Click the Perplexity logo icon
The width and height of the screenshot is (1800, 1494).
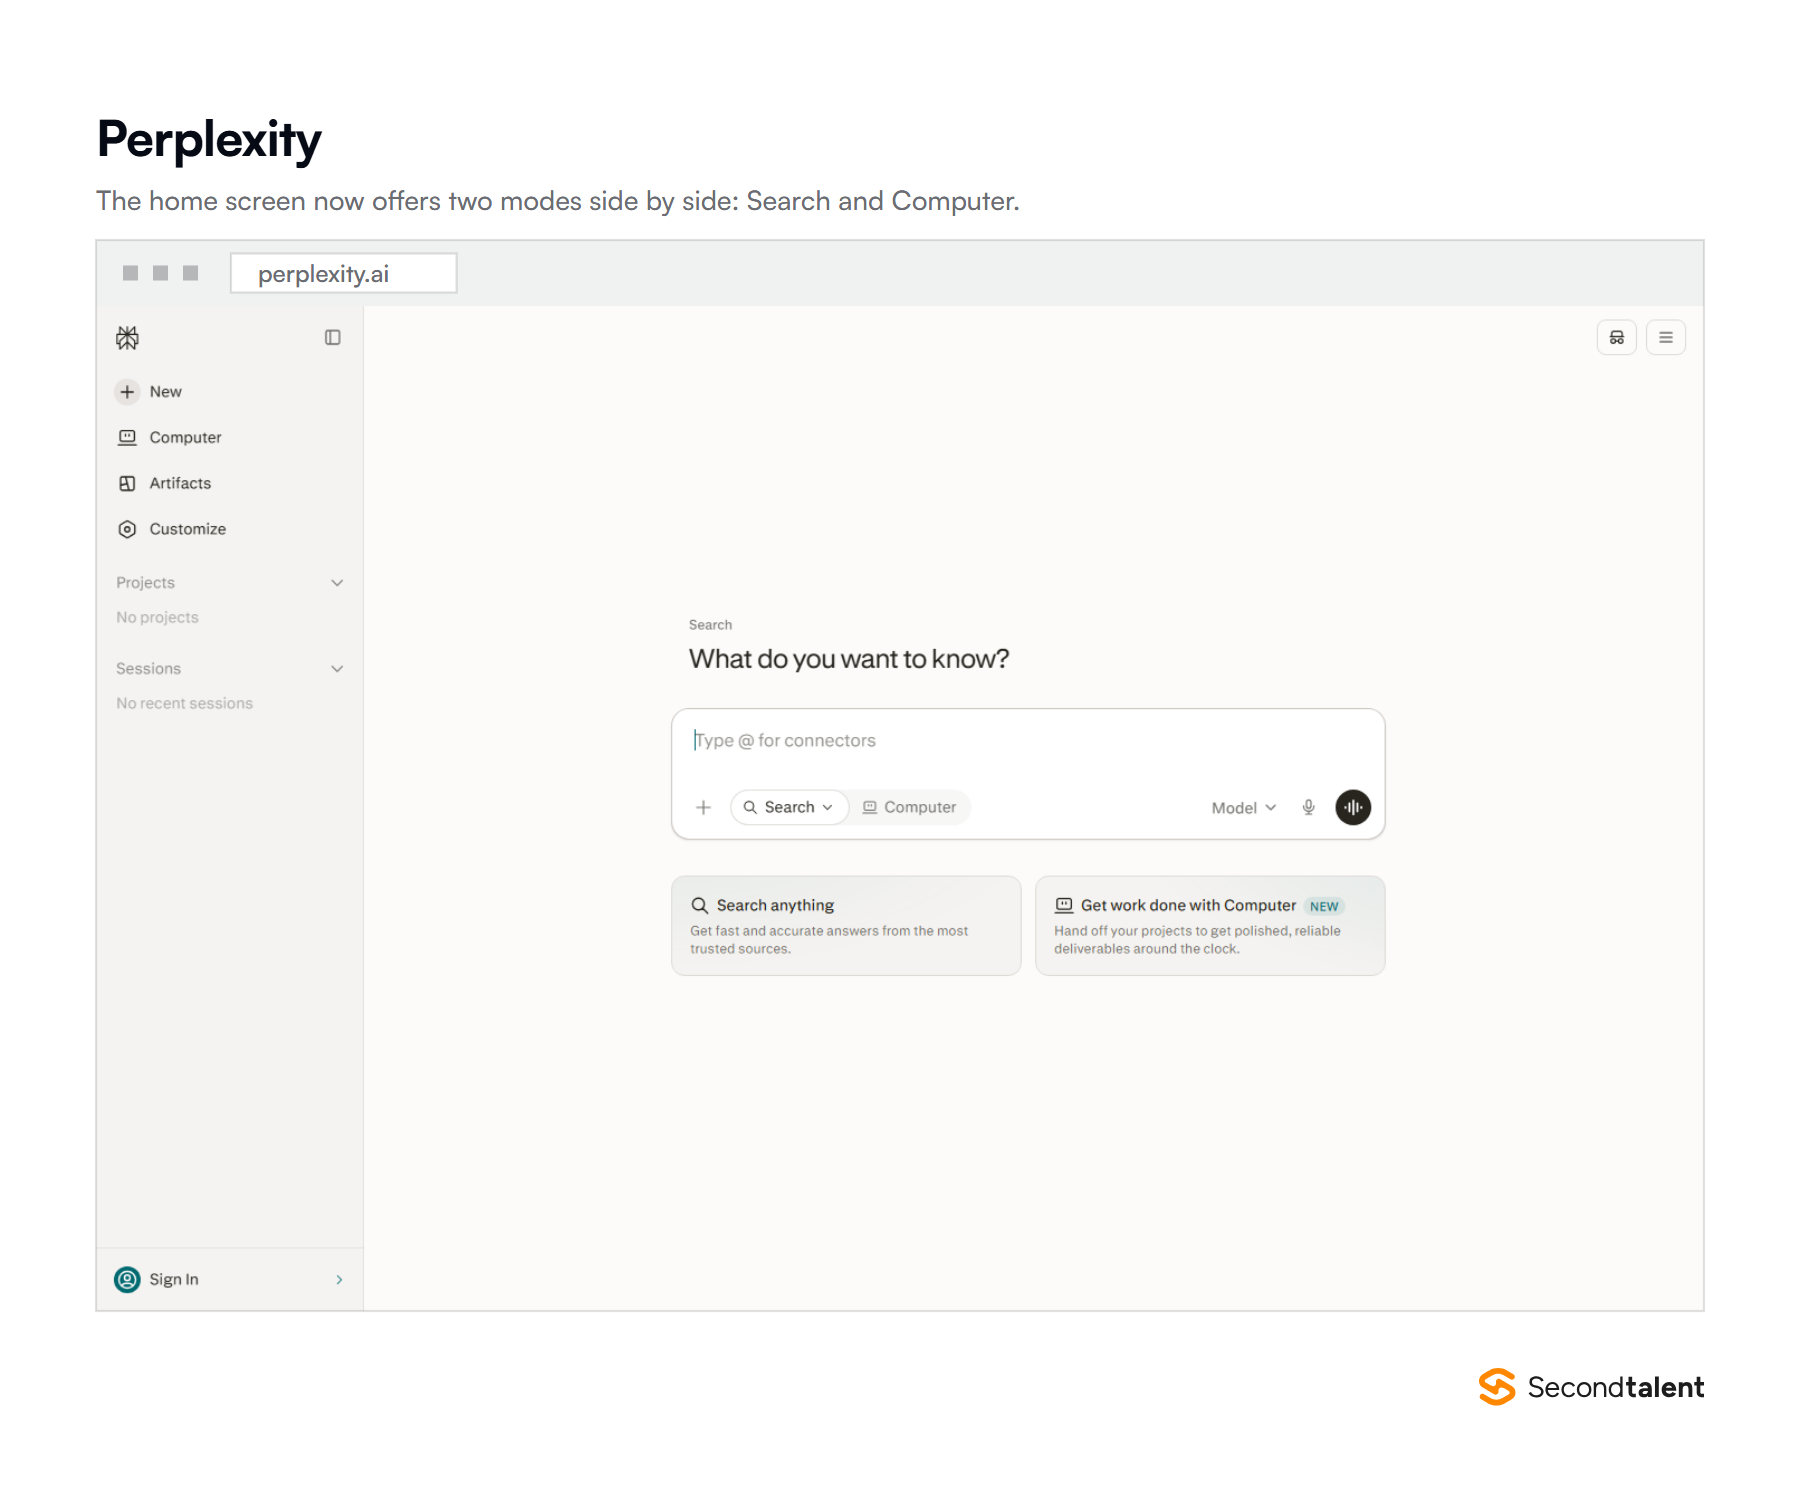coord(127,338)
